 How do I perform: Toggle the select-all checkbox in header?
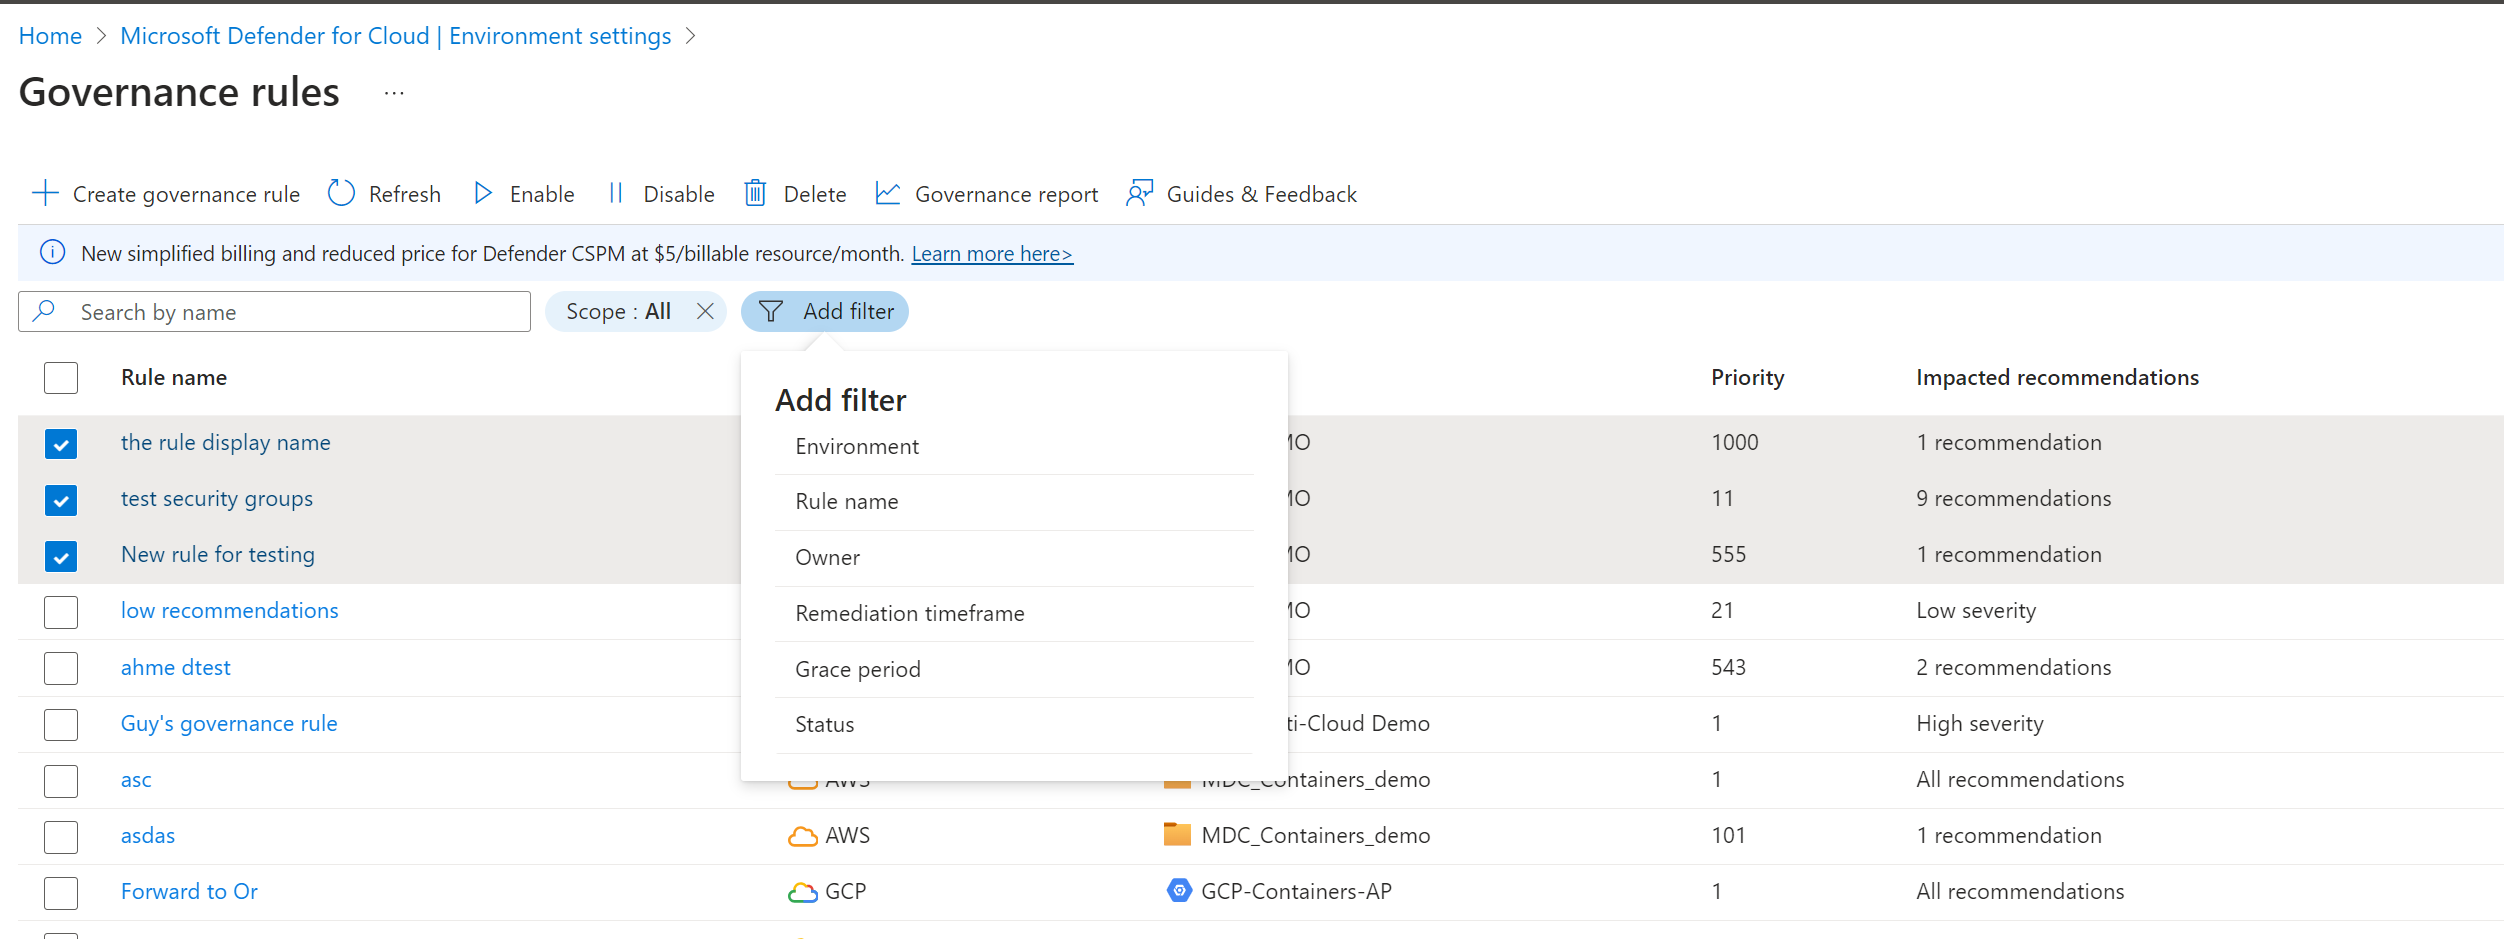click(61, 378)
